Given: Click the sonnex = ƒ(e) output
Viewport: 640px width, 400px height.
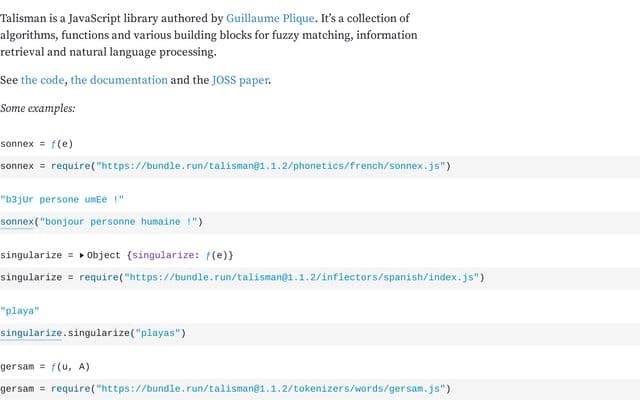Looking at the screenshot, I should pyautogui.click(x=37, y=144).
